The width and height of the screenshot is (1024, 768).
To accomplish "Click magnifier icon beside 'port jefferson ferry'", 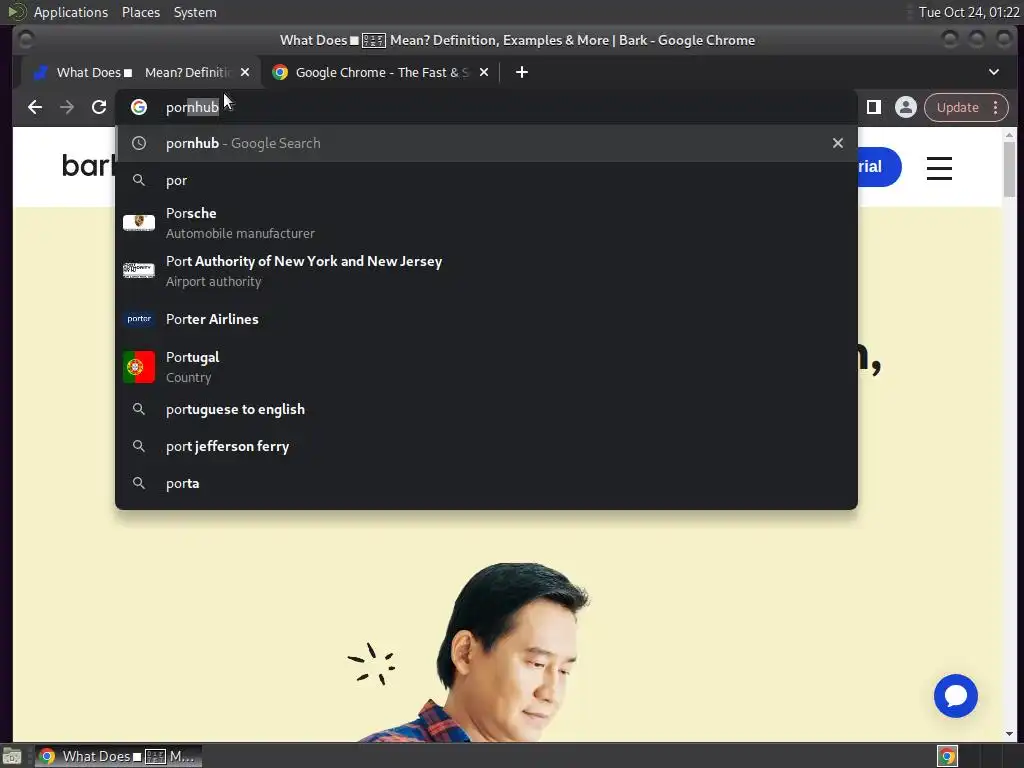I will [x=139, y=447].
